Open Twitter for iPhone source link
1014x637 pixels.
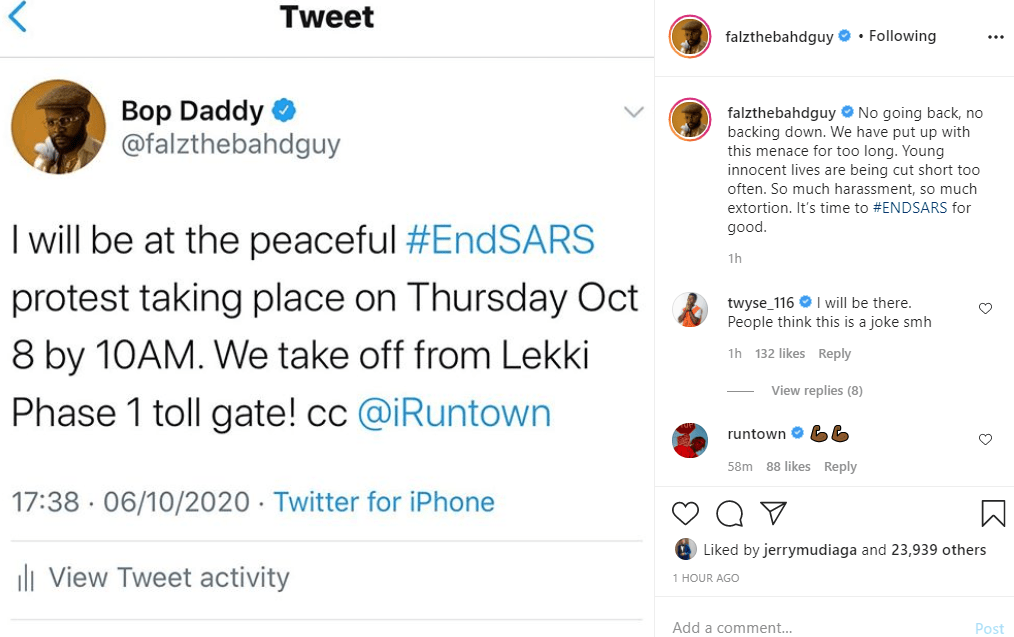click(x=384, y=501)
